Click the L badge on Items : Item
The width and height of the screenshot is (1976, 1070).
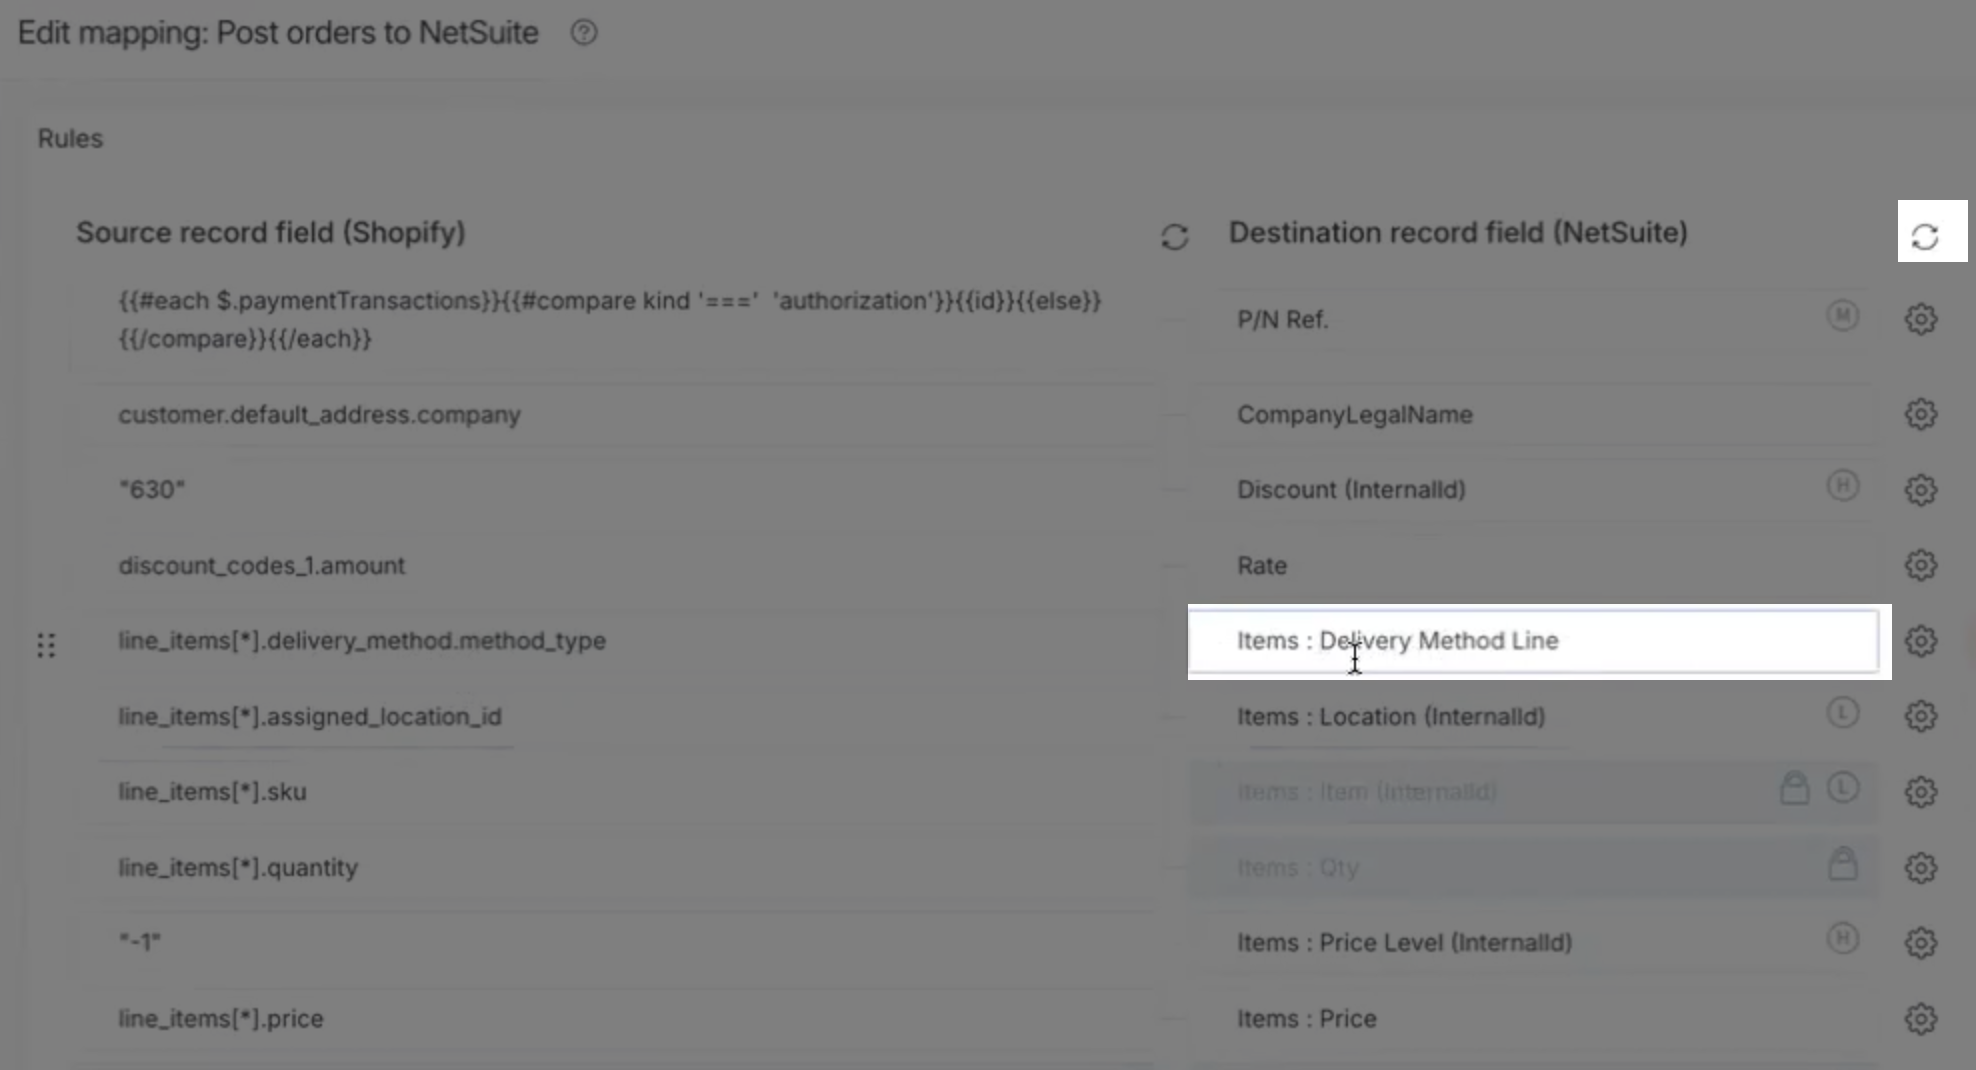tap(1843, 788)
